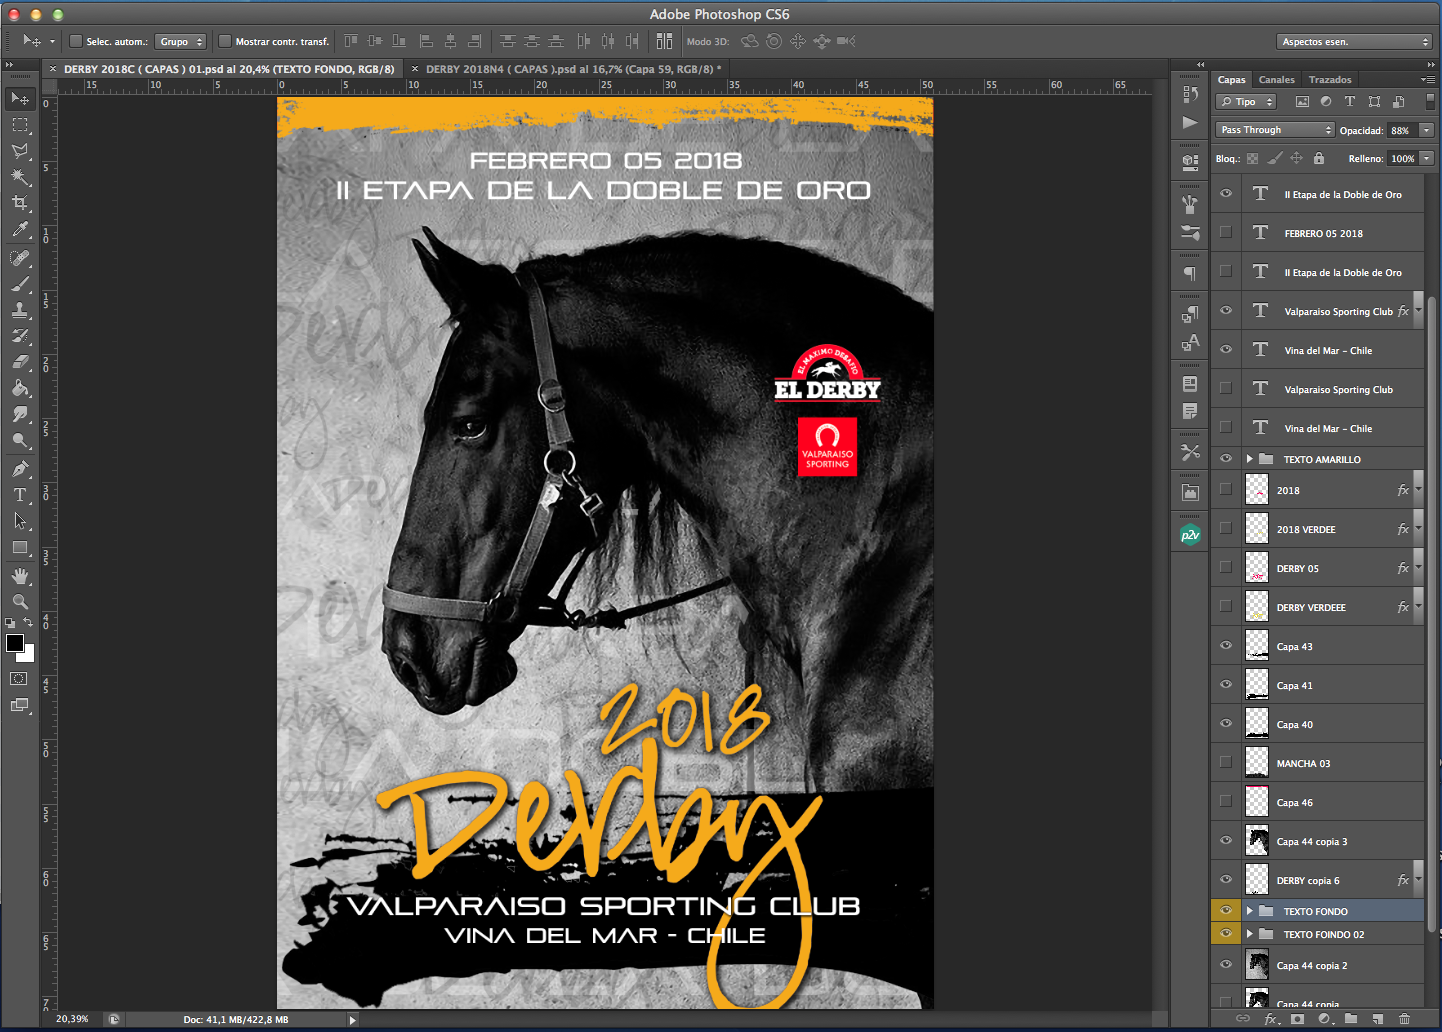The image size is (1442, 1032).
Task: Select the Paint Bucket tool
Action: tap(19, 388)
